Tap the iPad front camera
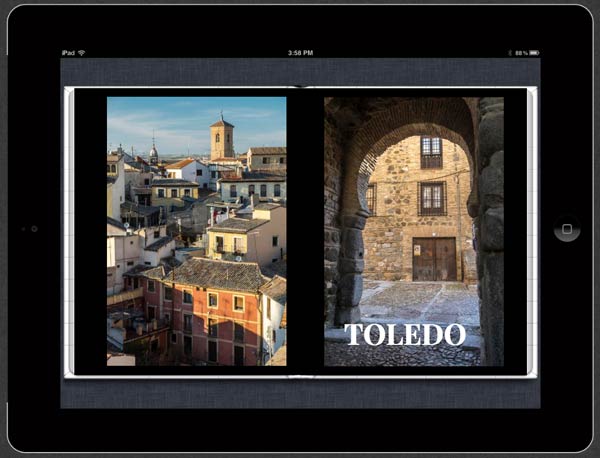The width and height of the screenshot is (600, 458). pos(34,229)
